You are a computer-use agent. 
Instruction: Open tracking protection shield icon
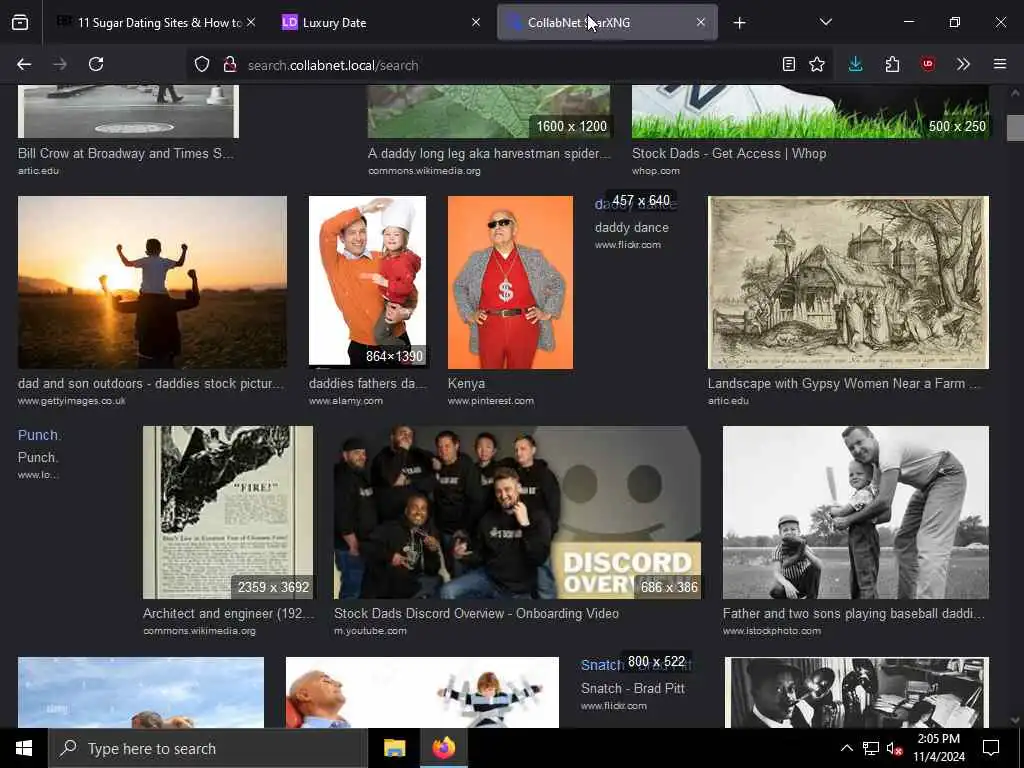[x=202, y=64]
